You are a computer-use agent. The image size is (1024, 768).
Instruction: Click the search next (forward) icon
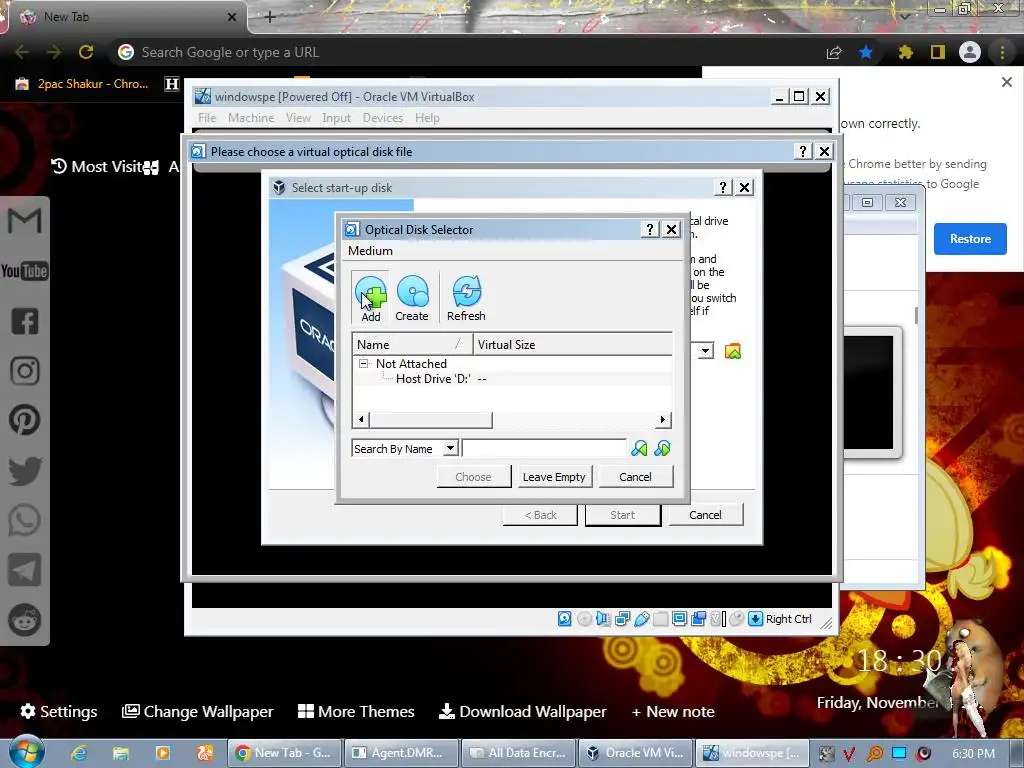(x=662, y=449)
